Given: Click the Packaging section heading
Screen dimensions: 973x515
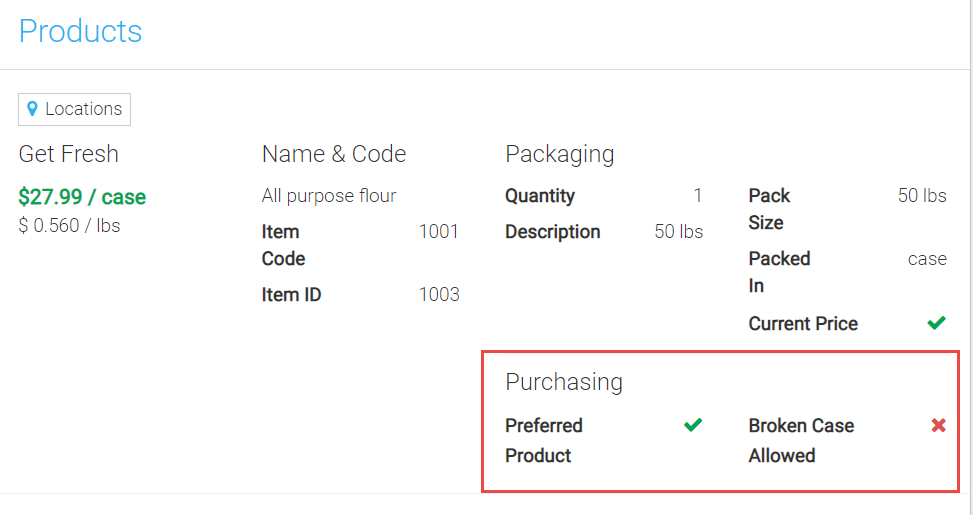Looking at the screenshot, I should click(559, 154).
